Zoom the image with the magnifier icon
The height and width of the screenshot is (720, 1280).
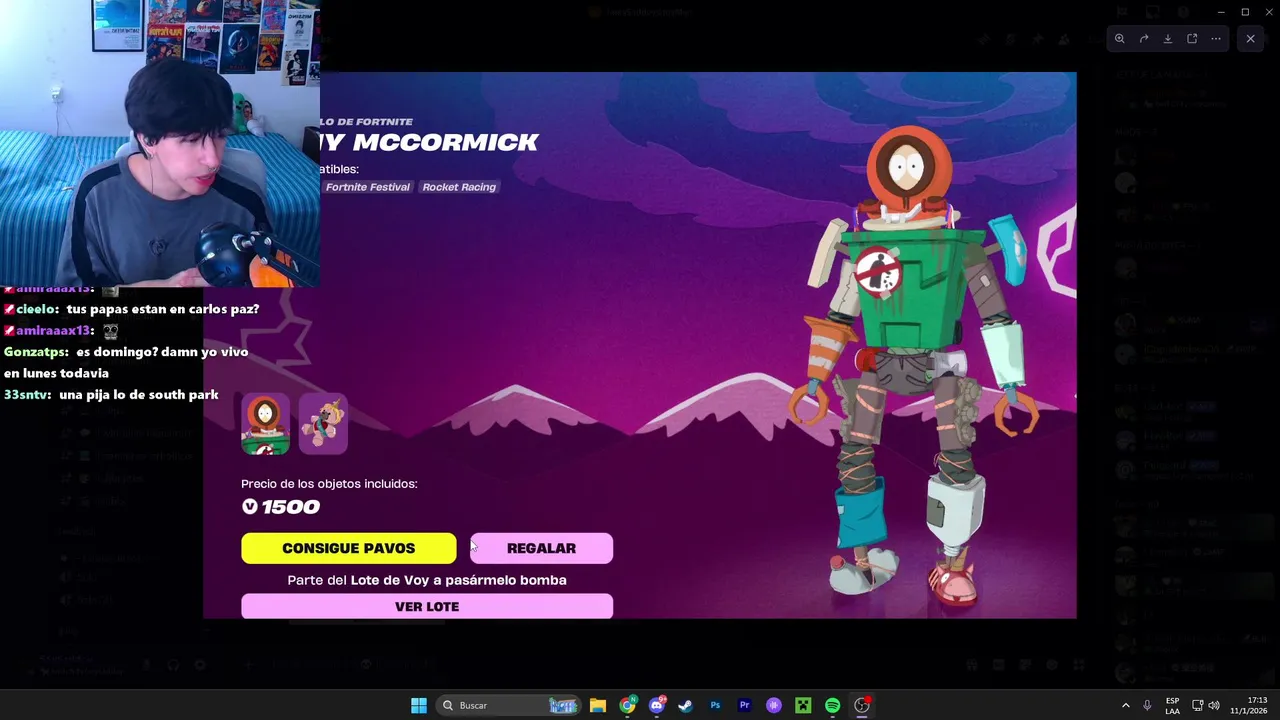click(x=1120, y=39)
